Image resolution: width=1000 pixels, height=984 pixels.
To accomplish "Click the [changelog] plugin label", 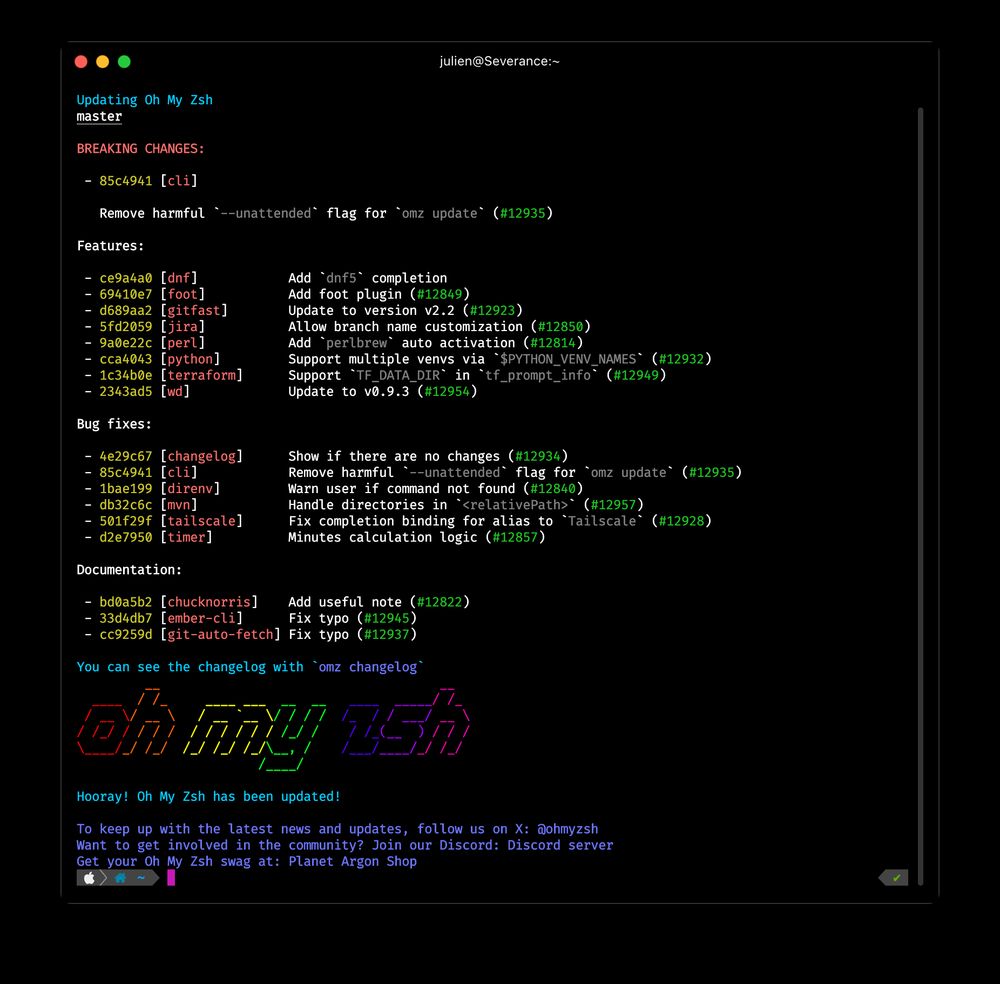I will click(x=202, y=457).
